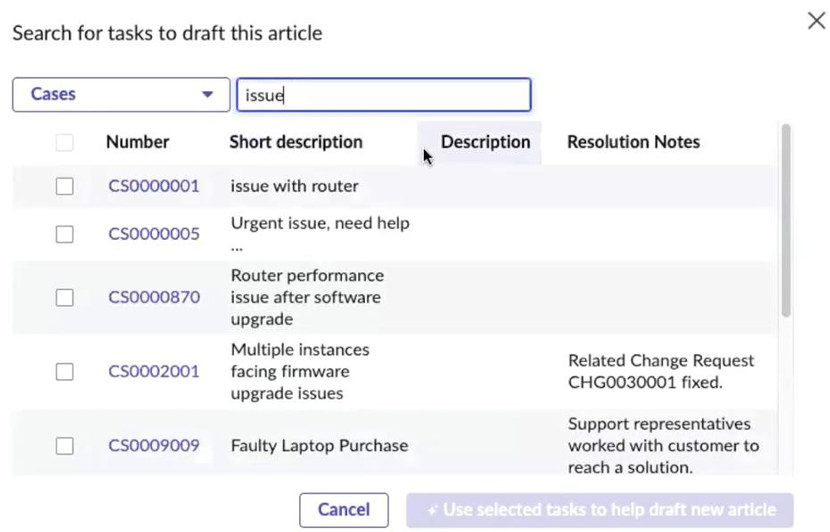830x532 pixels.
Task: Close the search tasks dialog
Action: [816, 21]
